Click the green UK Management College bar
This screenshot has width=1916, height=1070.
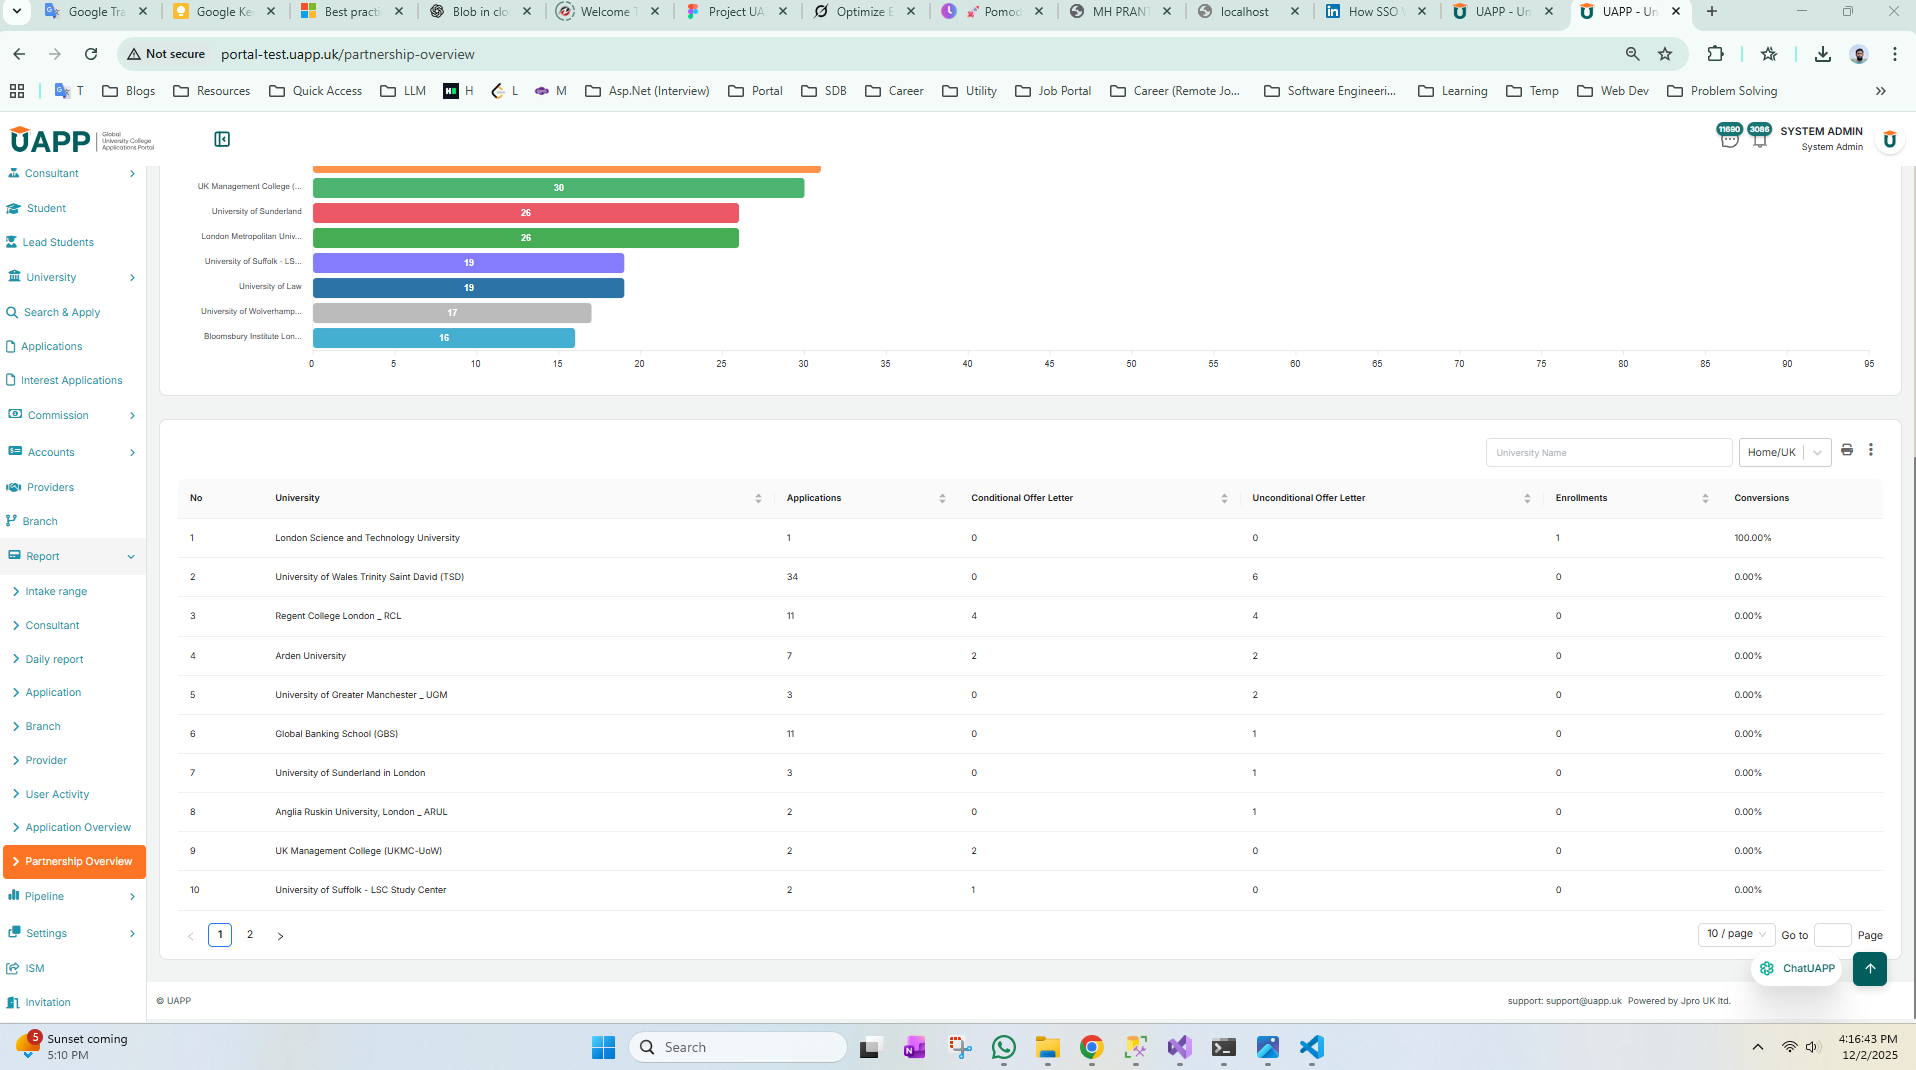coord(558,188)
